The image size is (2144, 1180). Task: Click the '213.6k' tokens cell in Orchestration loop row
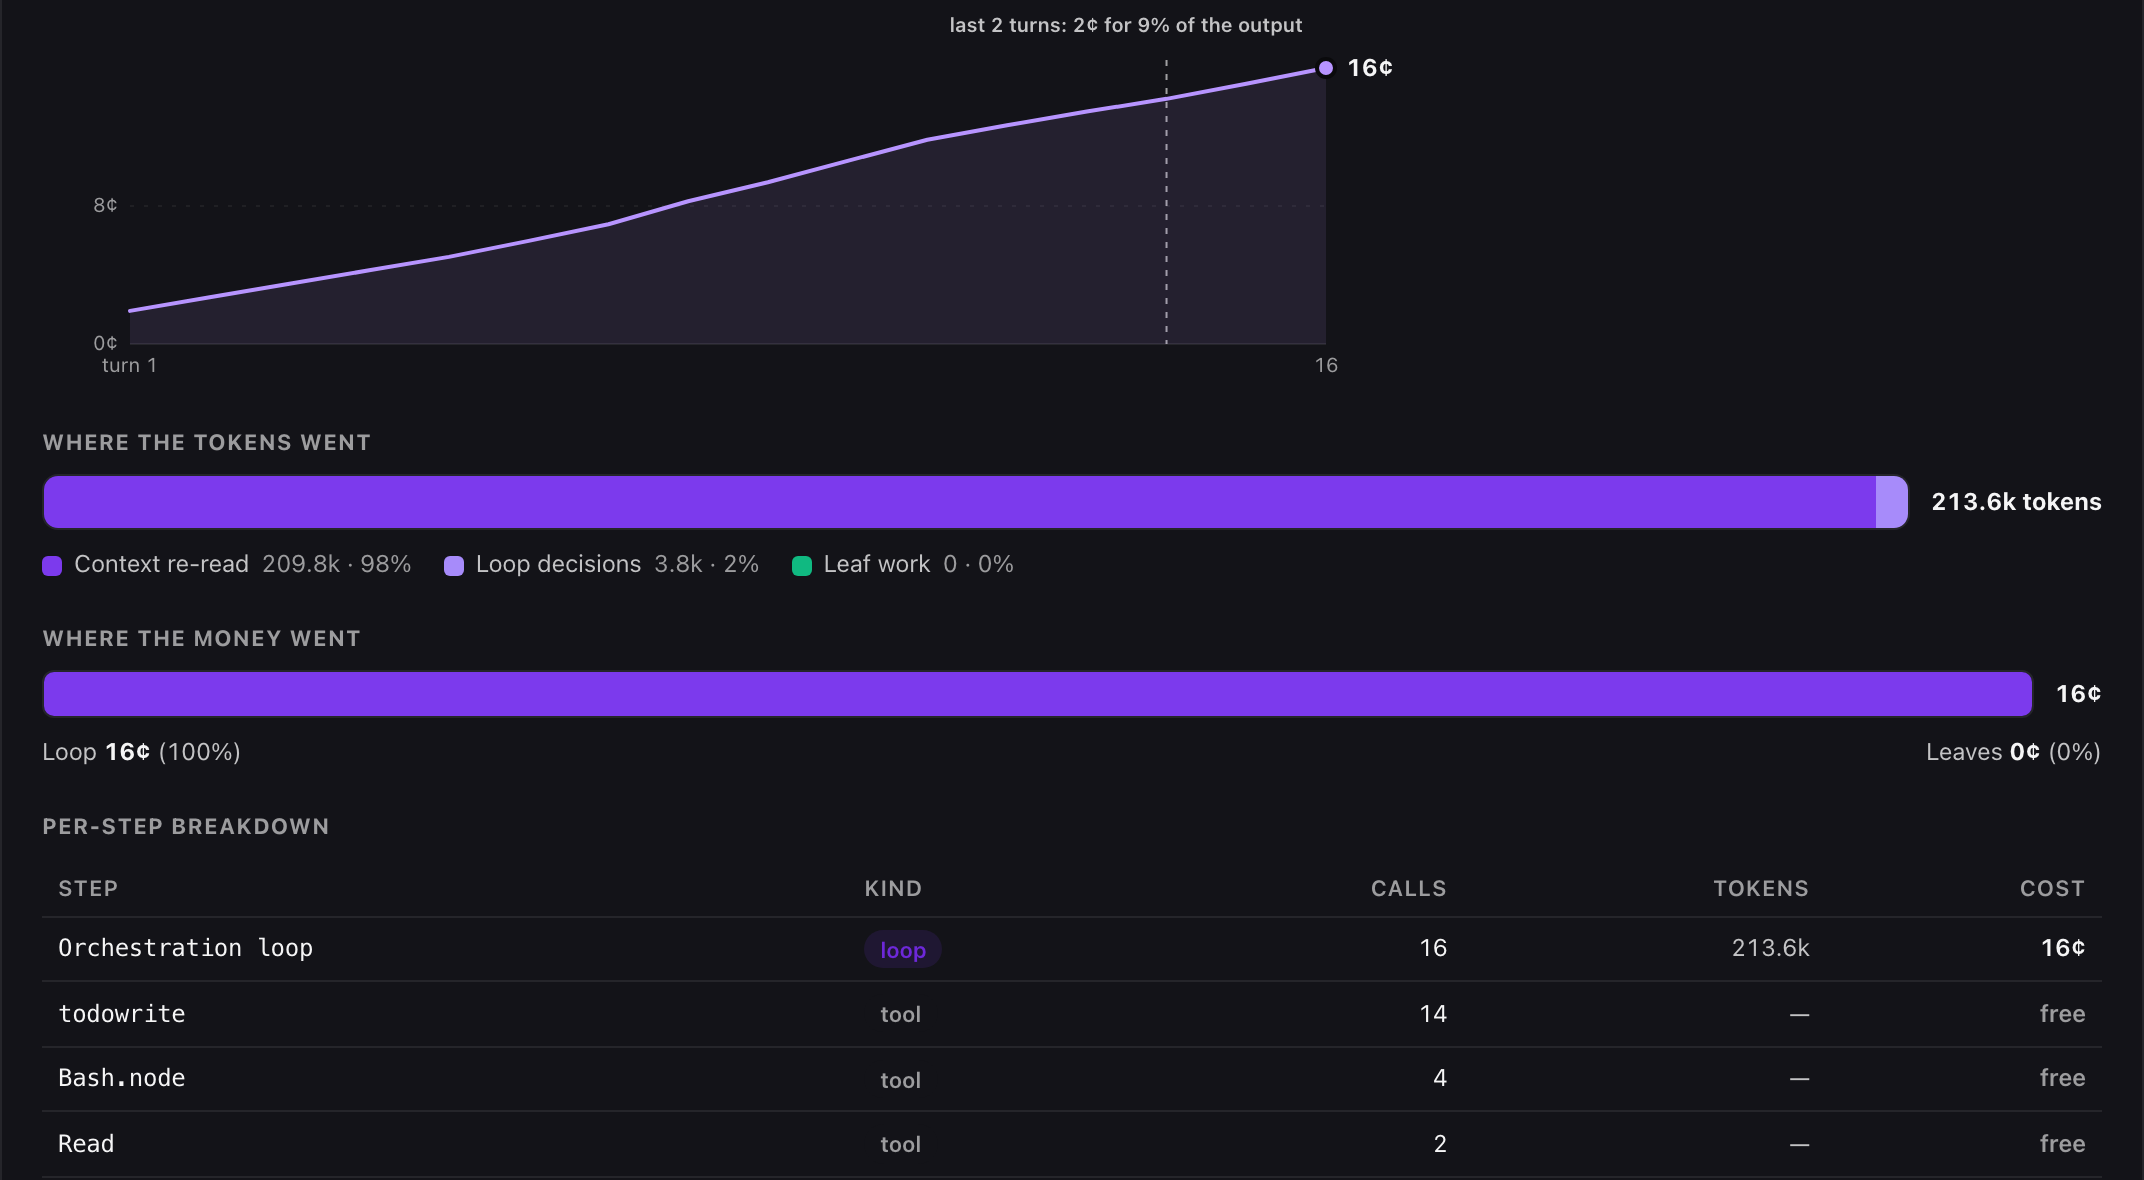[x=1770, y=948]
